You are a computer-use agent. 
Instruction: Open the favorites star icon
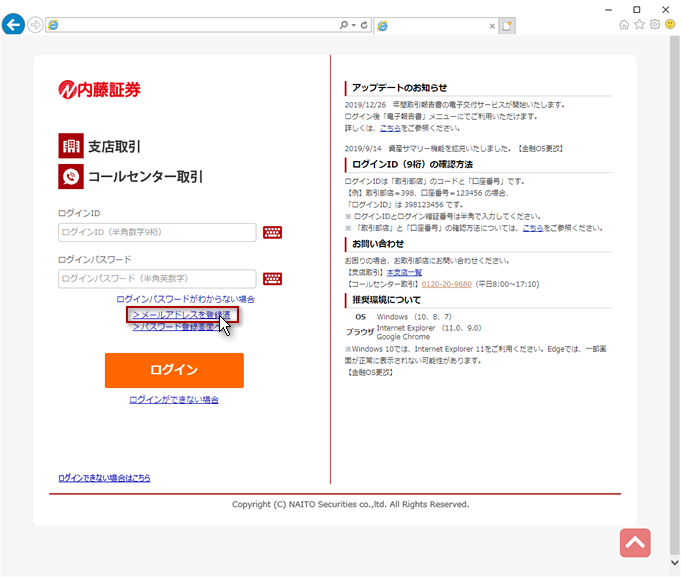click(x=640, y=25)
